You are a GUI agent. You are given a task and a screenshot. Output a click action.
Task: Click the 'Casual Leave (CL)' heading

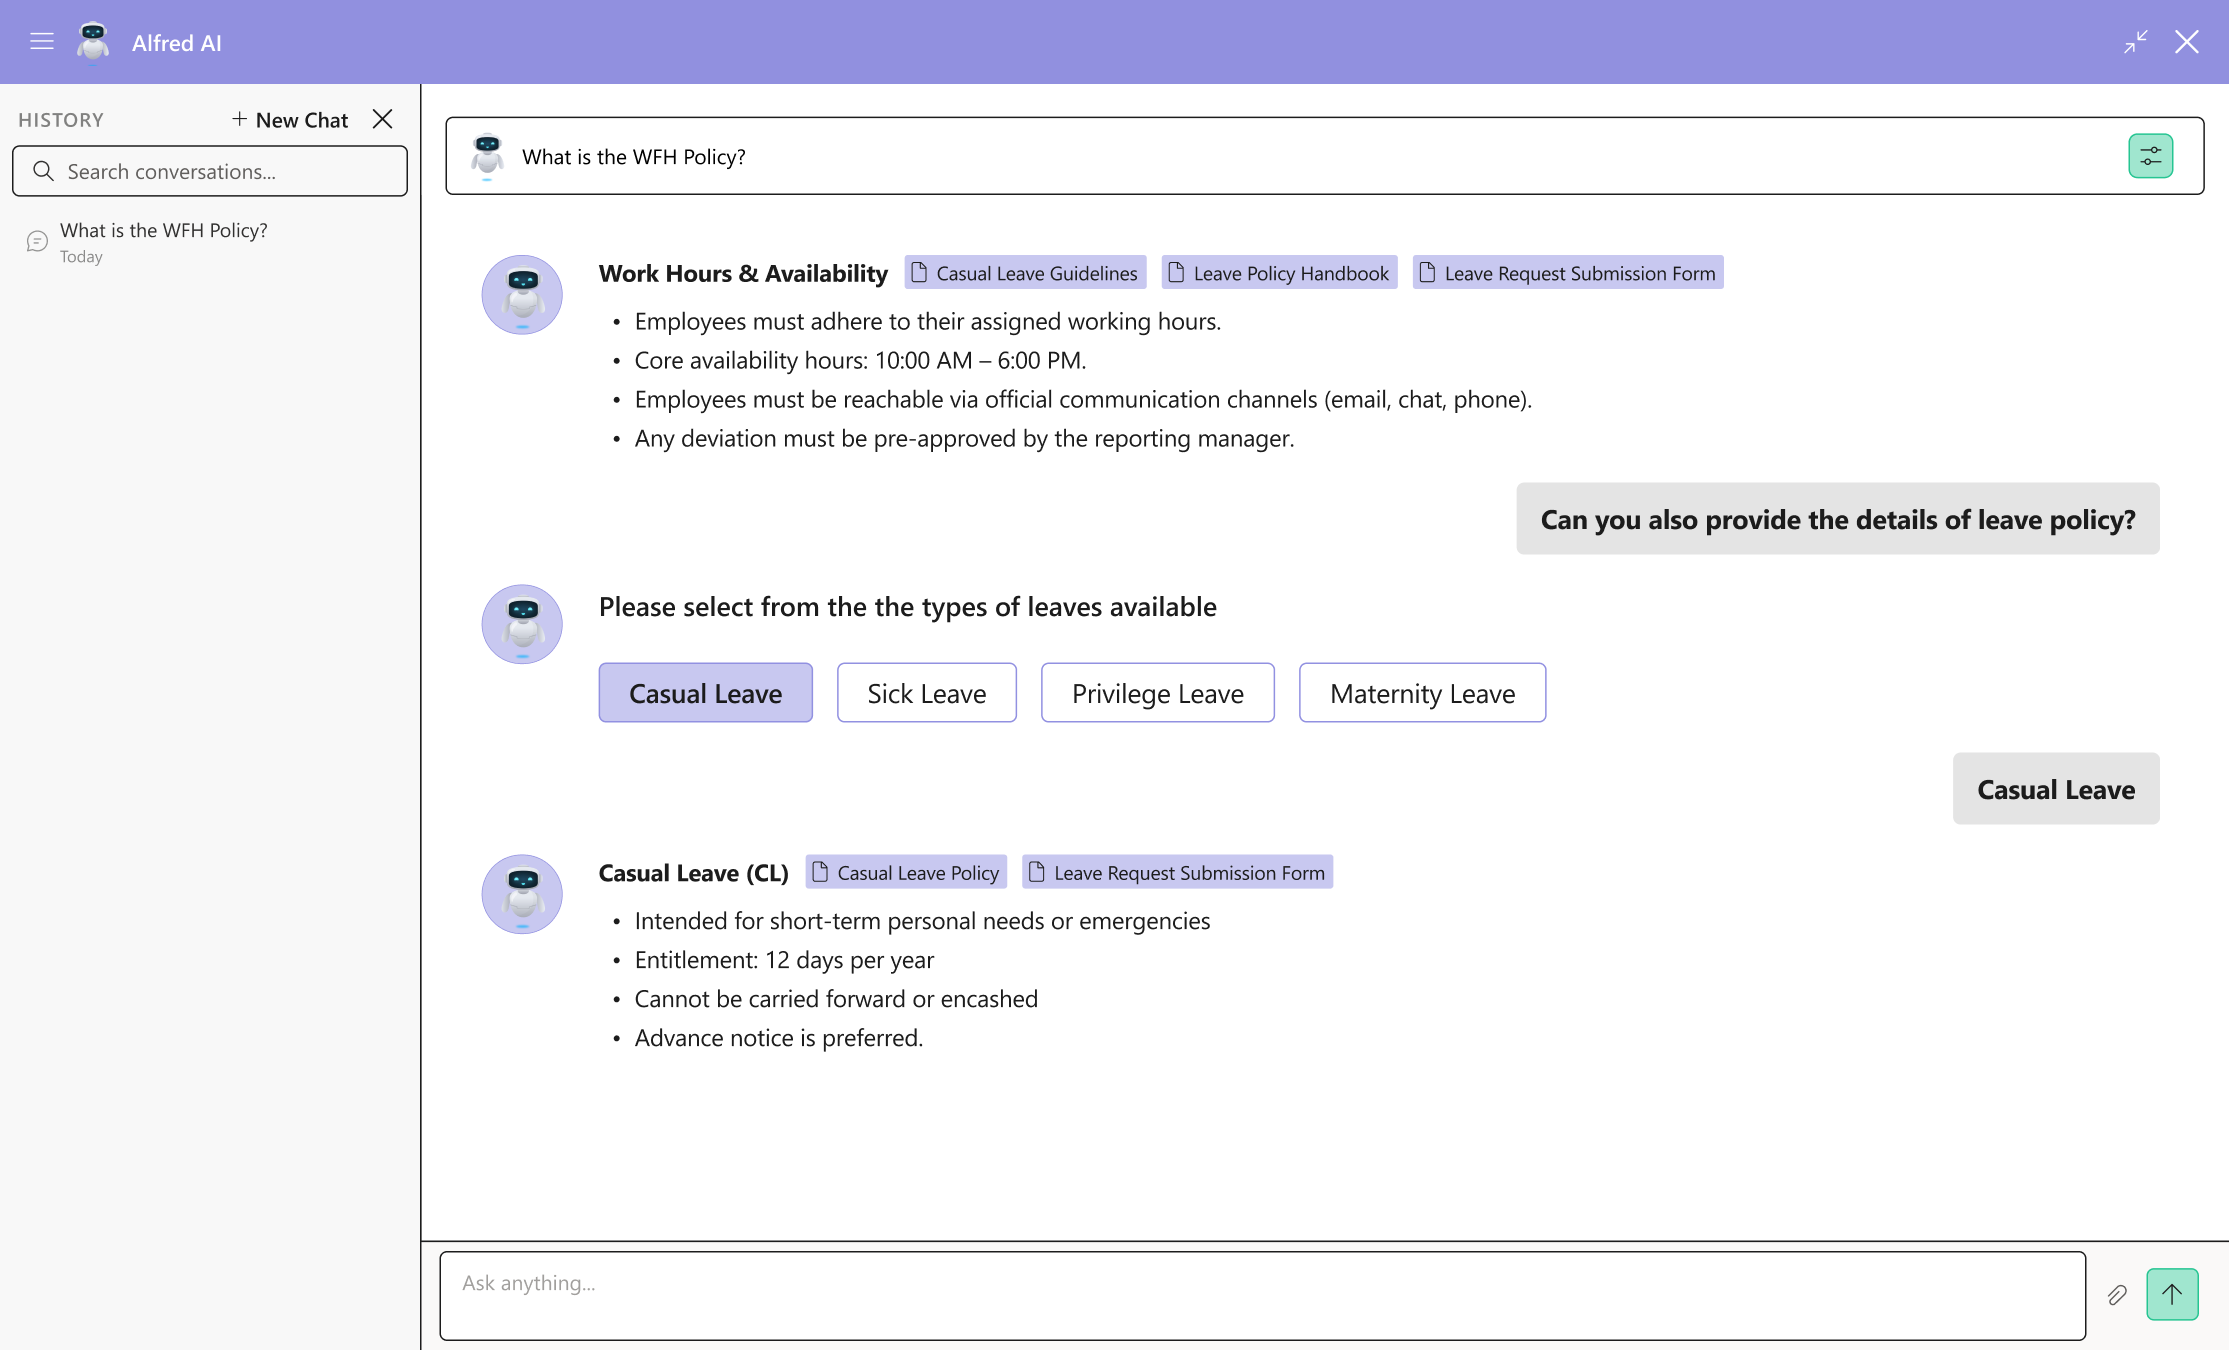tap(694, 873)
